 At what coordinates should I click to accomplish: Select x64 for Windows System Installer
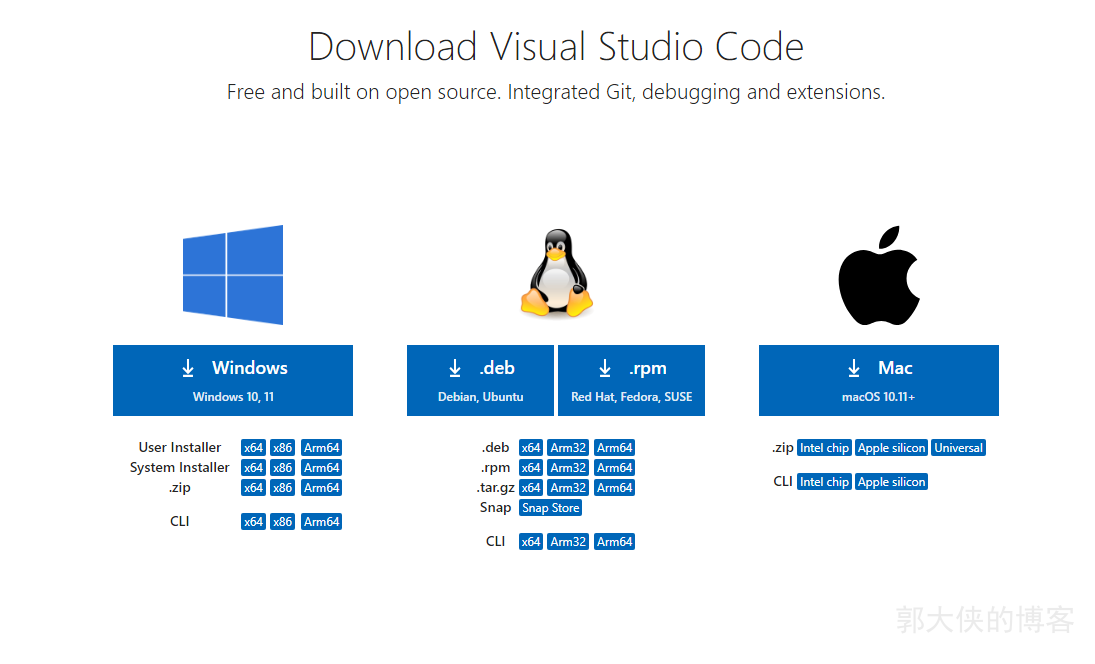pos(253,468)
